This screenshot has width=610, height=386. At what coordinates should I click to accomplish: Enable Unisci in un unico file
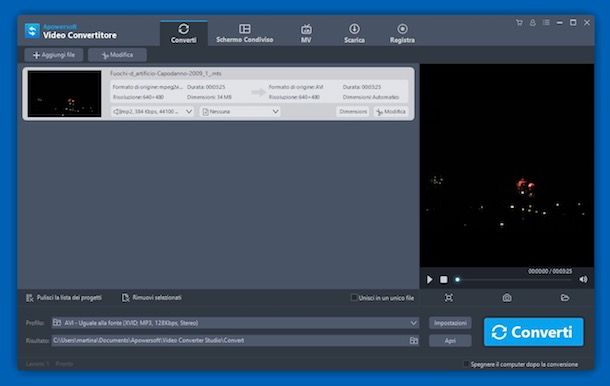click(354, 298)
